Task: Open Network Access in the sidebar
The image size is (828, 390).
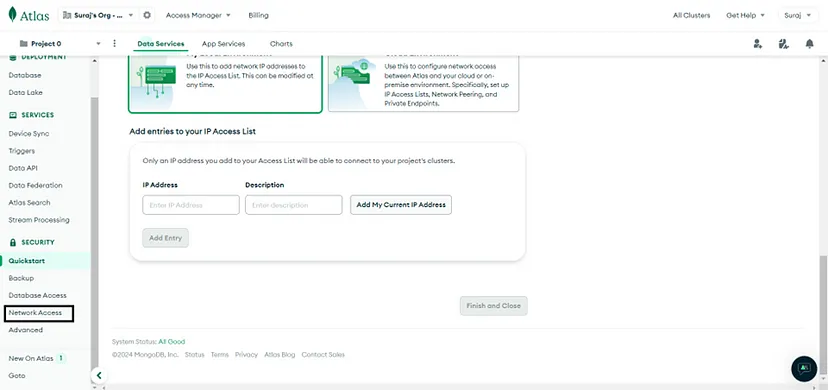Action: click(x=35, y=312)
